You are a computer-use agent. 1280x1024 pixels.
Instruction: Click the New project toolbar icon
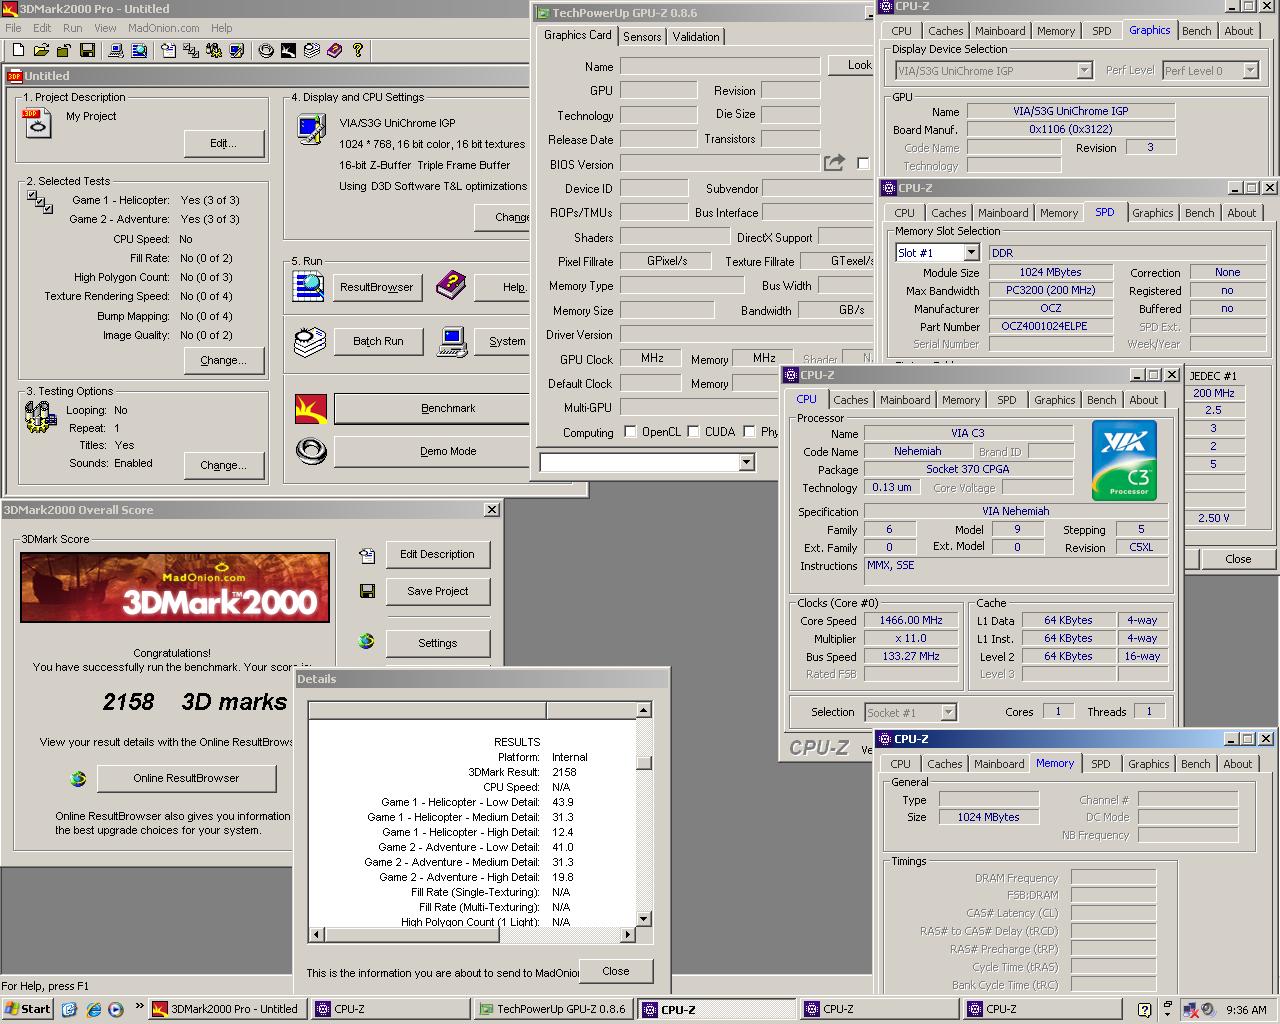click(x=18, y=50)
